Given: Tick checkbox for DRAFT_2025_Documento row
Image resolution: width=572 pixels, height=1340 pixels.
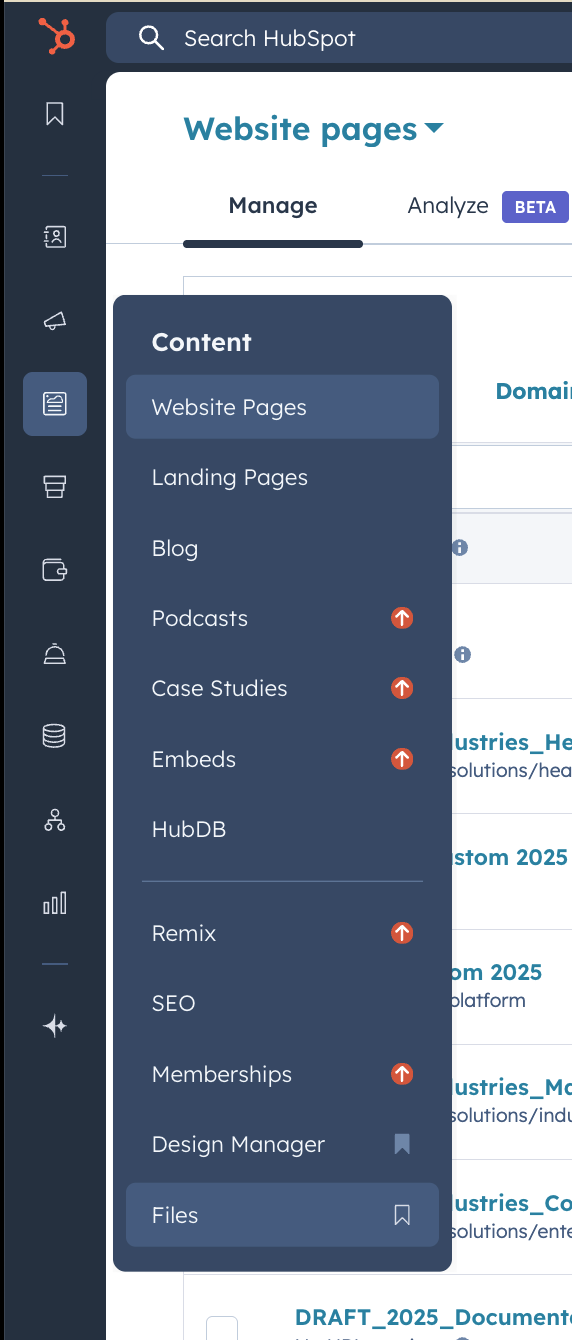Looking at the screenshot, I should point(222,1328).
